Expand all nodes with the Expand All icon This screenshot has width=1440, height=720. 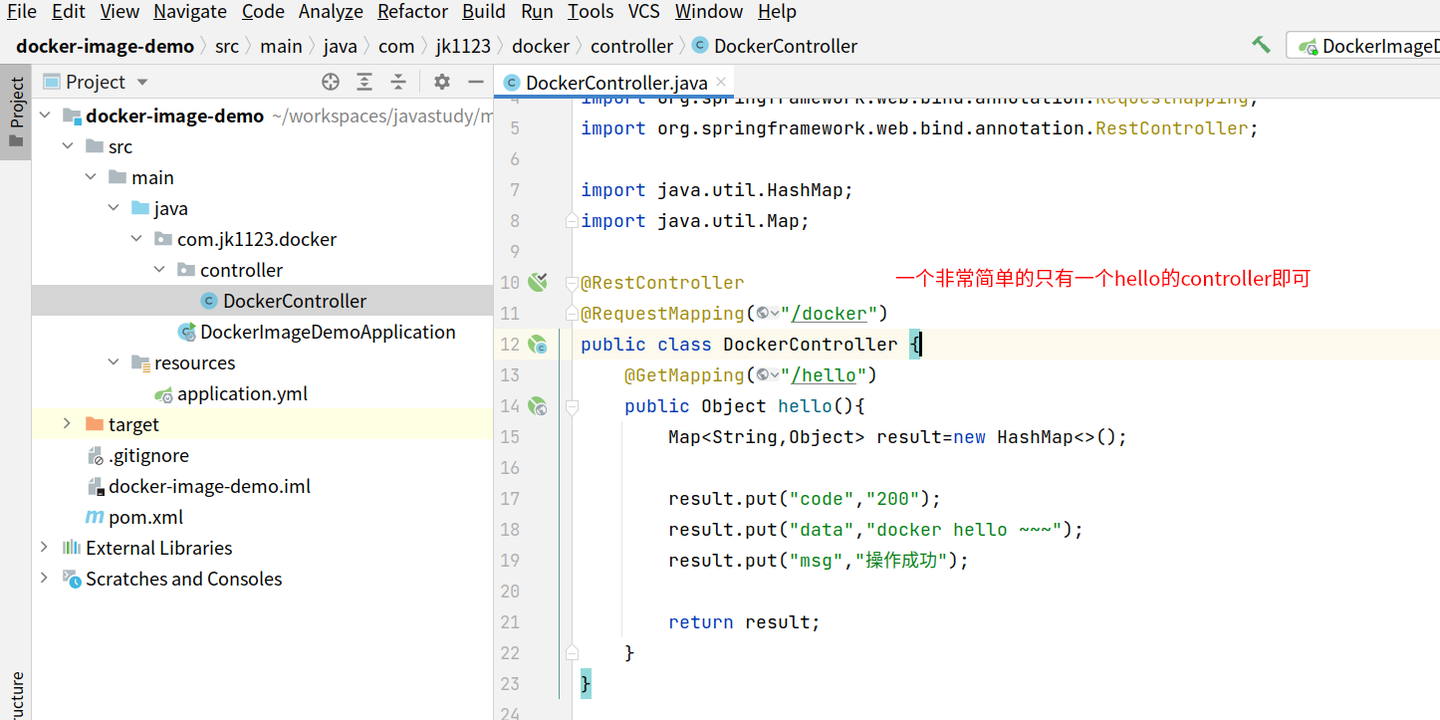coord(364,82)
